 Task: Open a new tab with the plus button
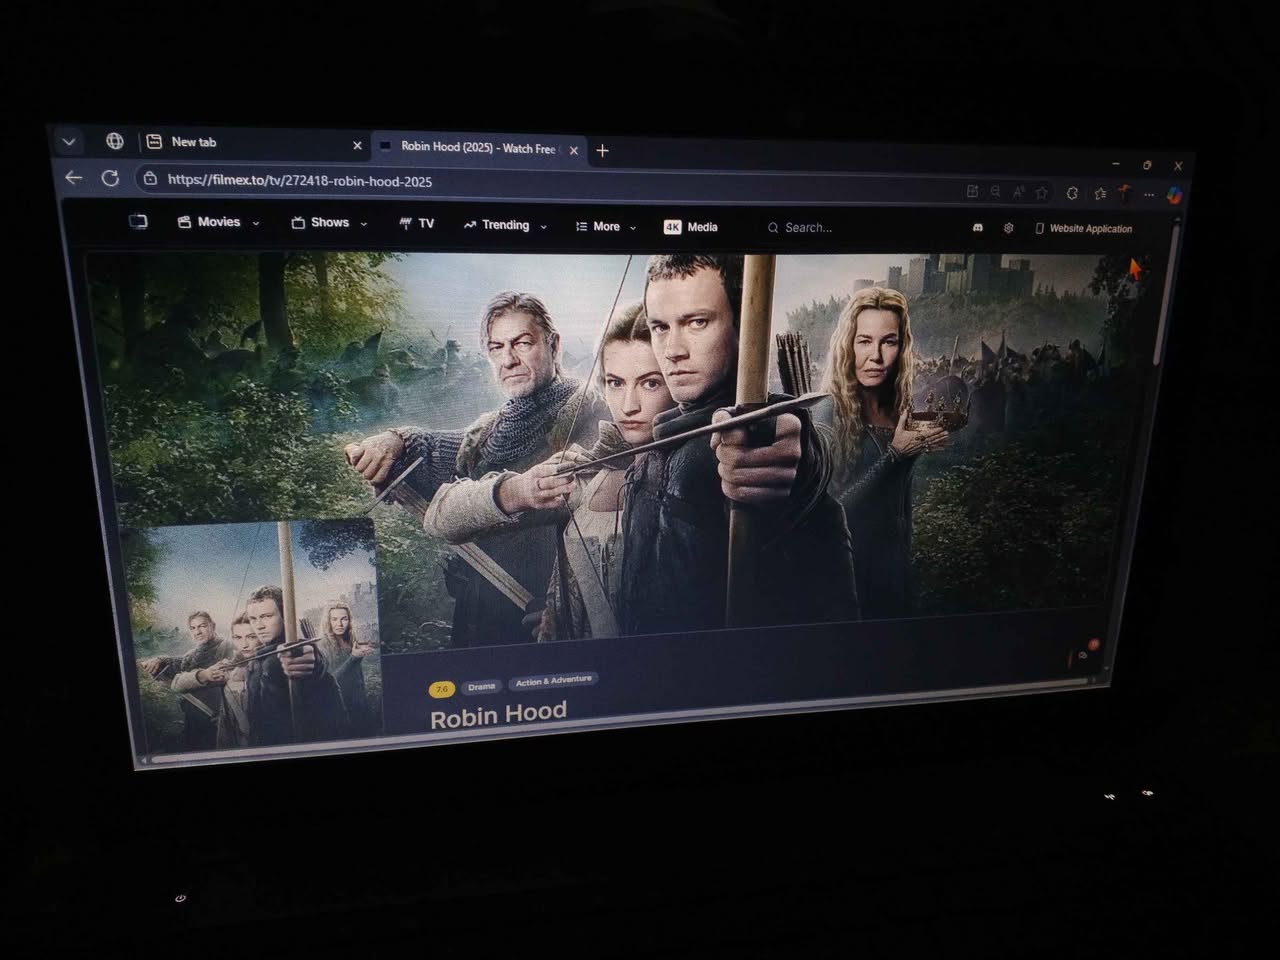coord(602,150)
